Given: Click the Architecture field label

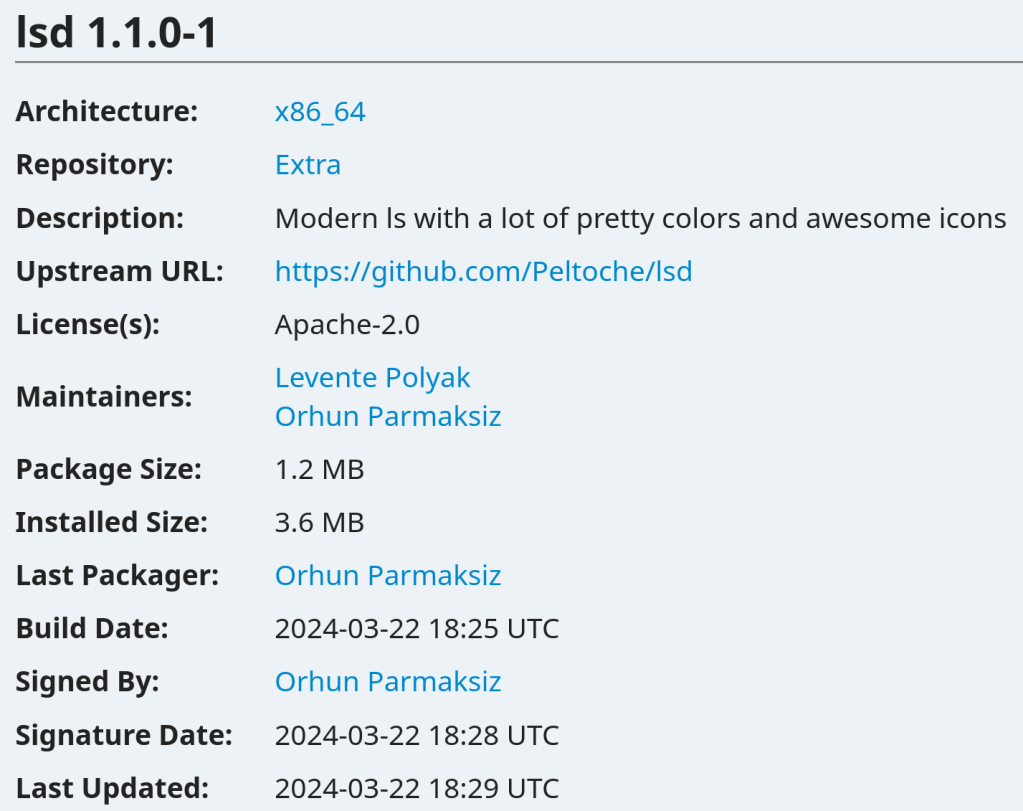Looking at the screenshot, I should click(x=106, y=112).
